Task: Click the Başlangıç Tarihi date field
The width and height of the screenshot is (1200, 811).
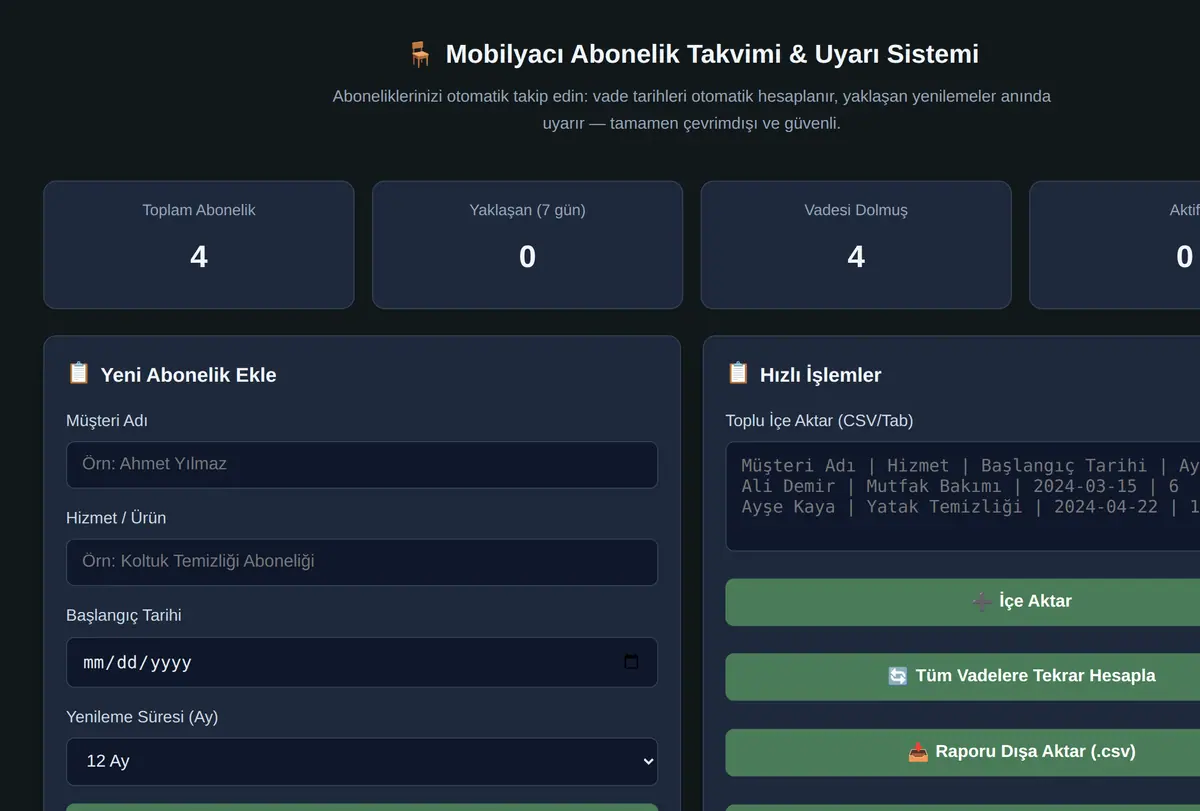Action: (x=362, y=662)
